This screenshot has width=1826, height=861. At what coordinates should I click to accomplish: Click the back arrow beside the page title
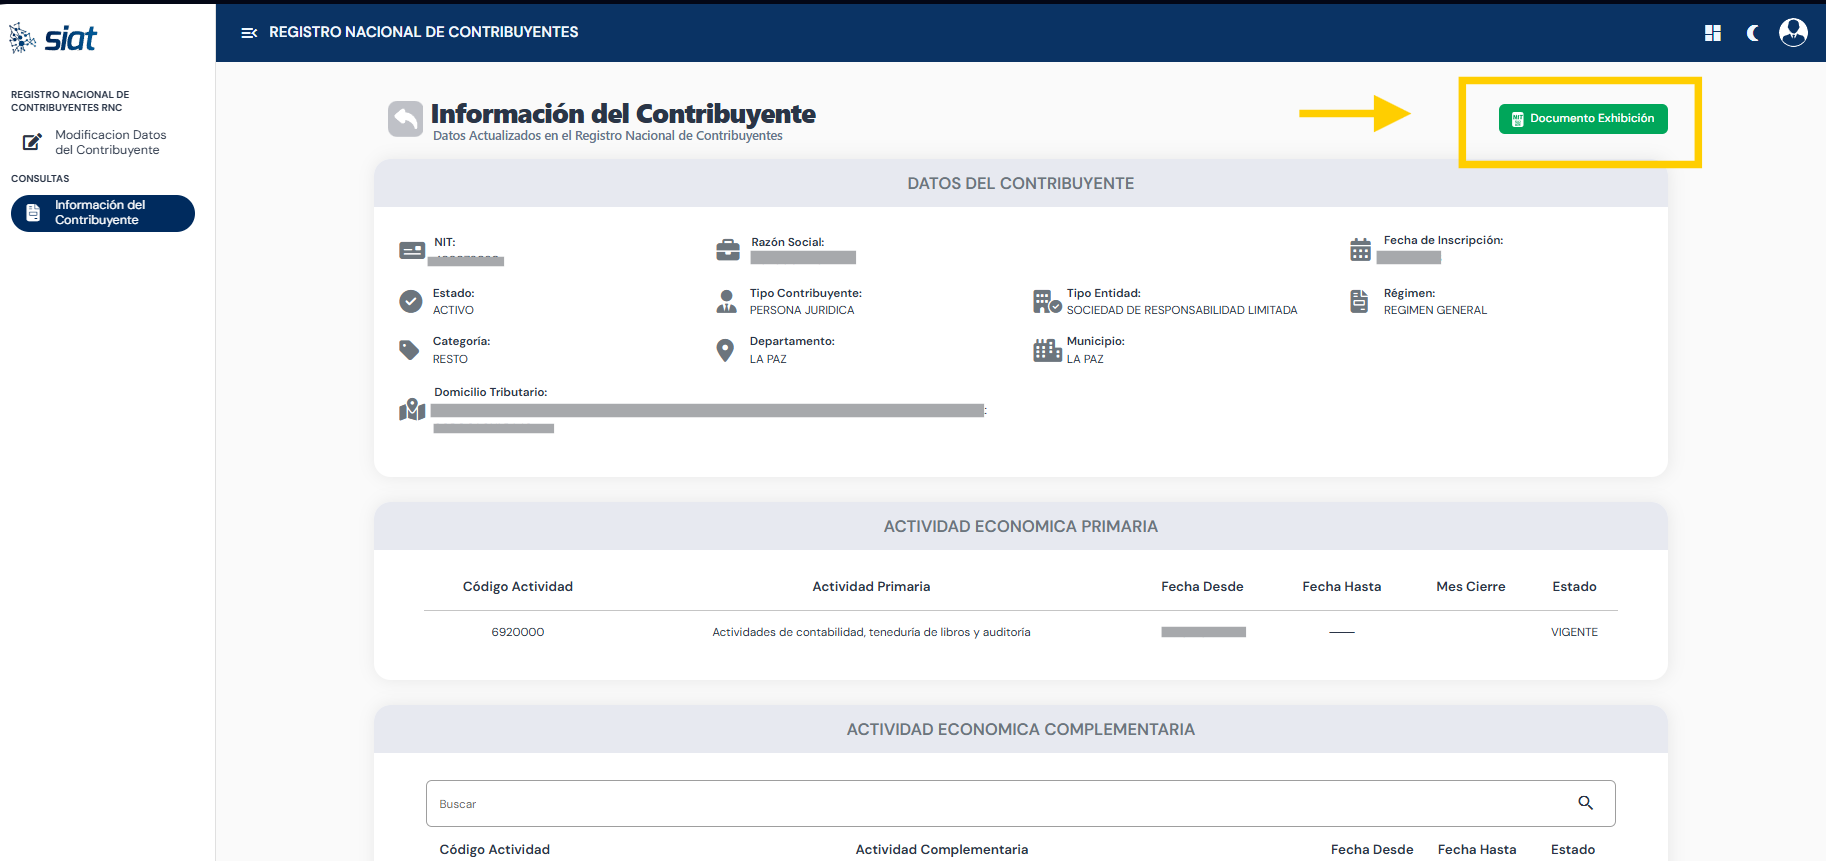click(405, 119)
